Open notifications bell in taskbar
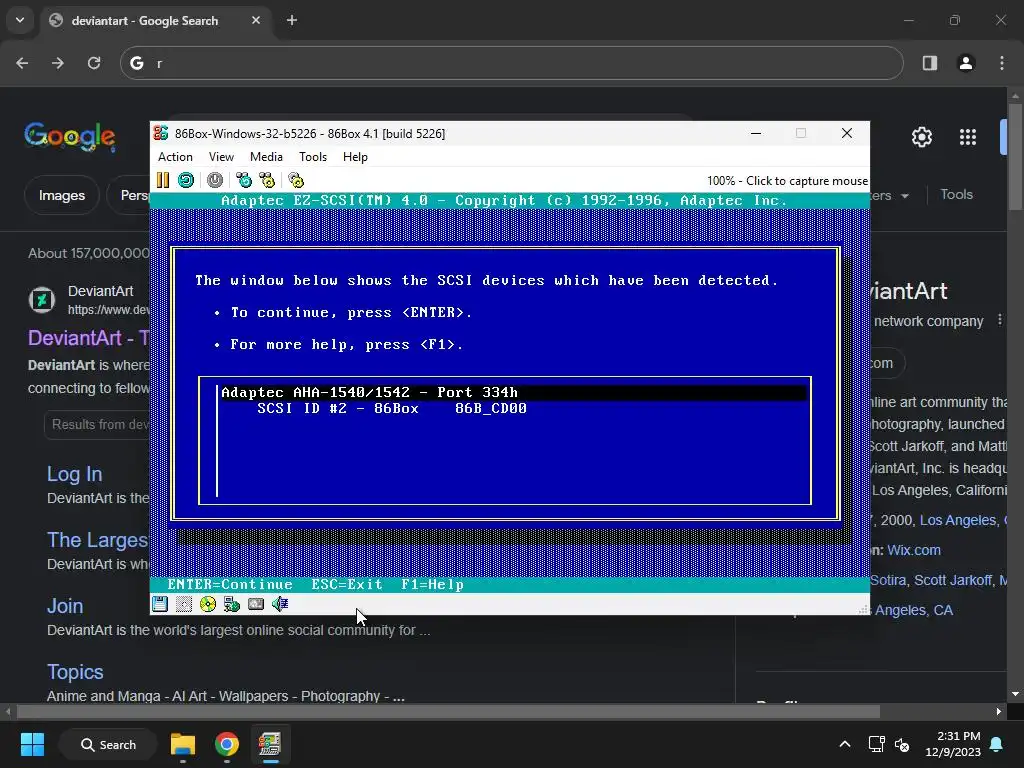This screenshot has width=1024, height=768. [x=997, y=744]
